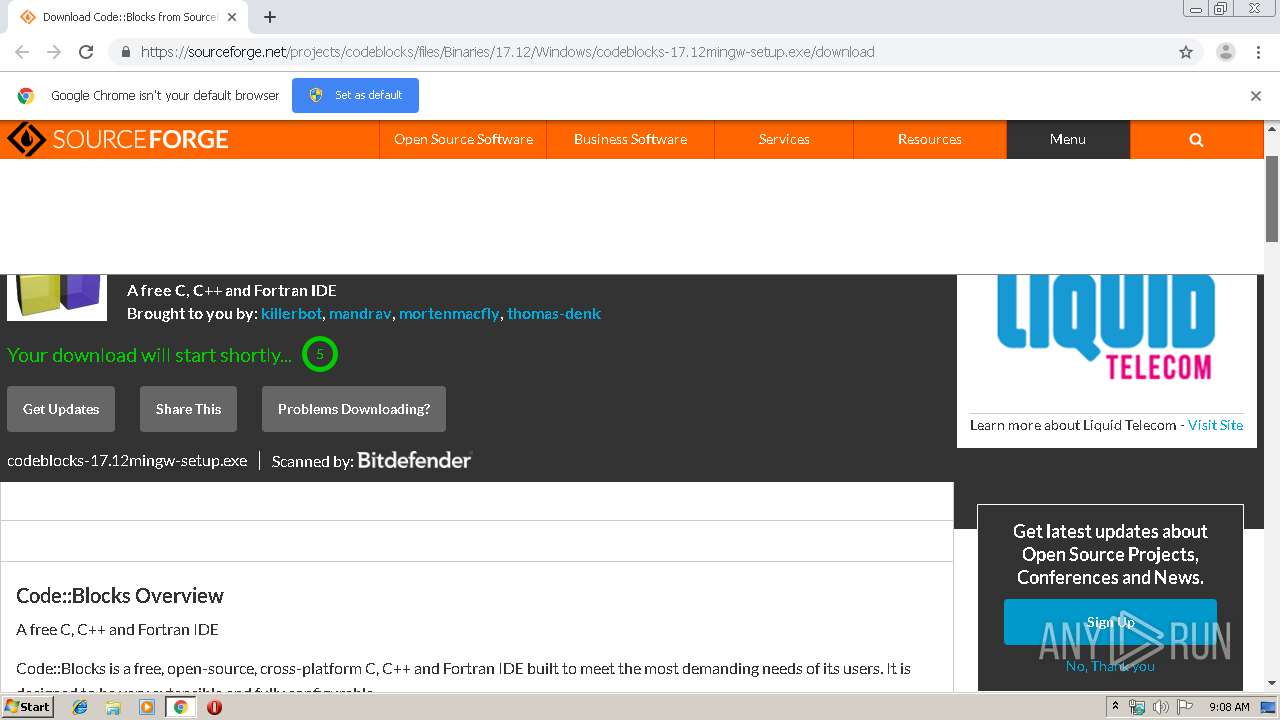Click the page vertical scrollbar thumb
Screen dimensions: 1280x720
[1272, 198]
